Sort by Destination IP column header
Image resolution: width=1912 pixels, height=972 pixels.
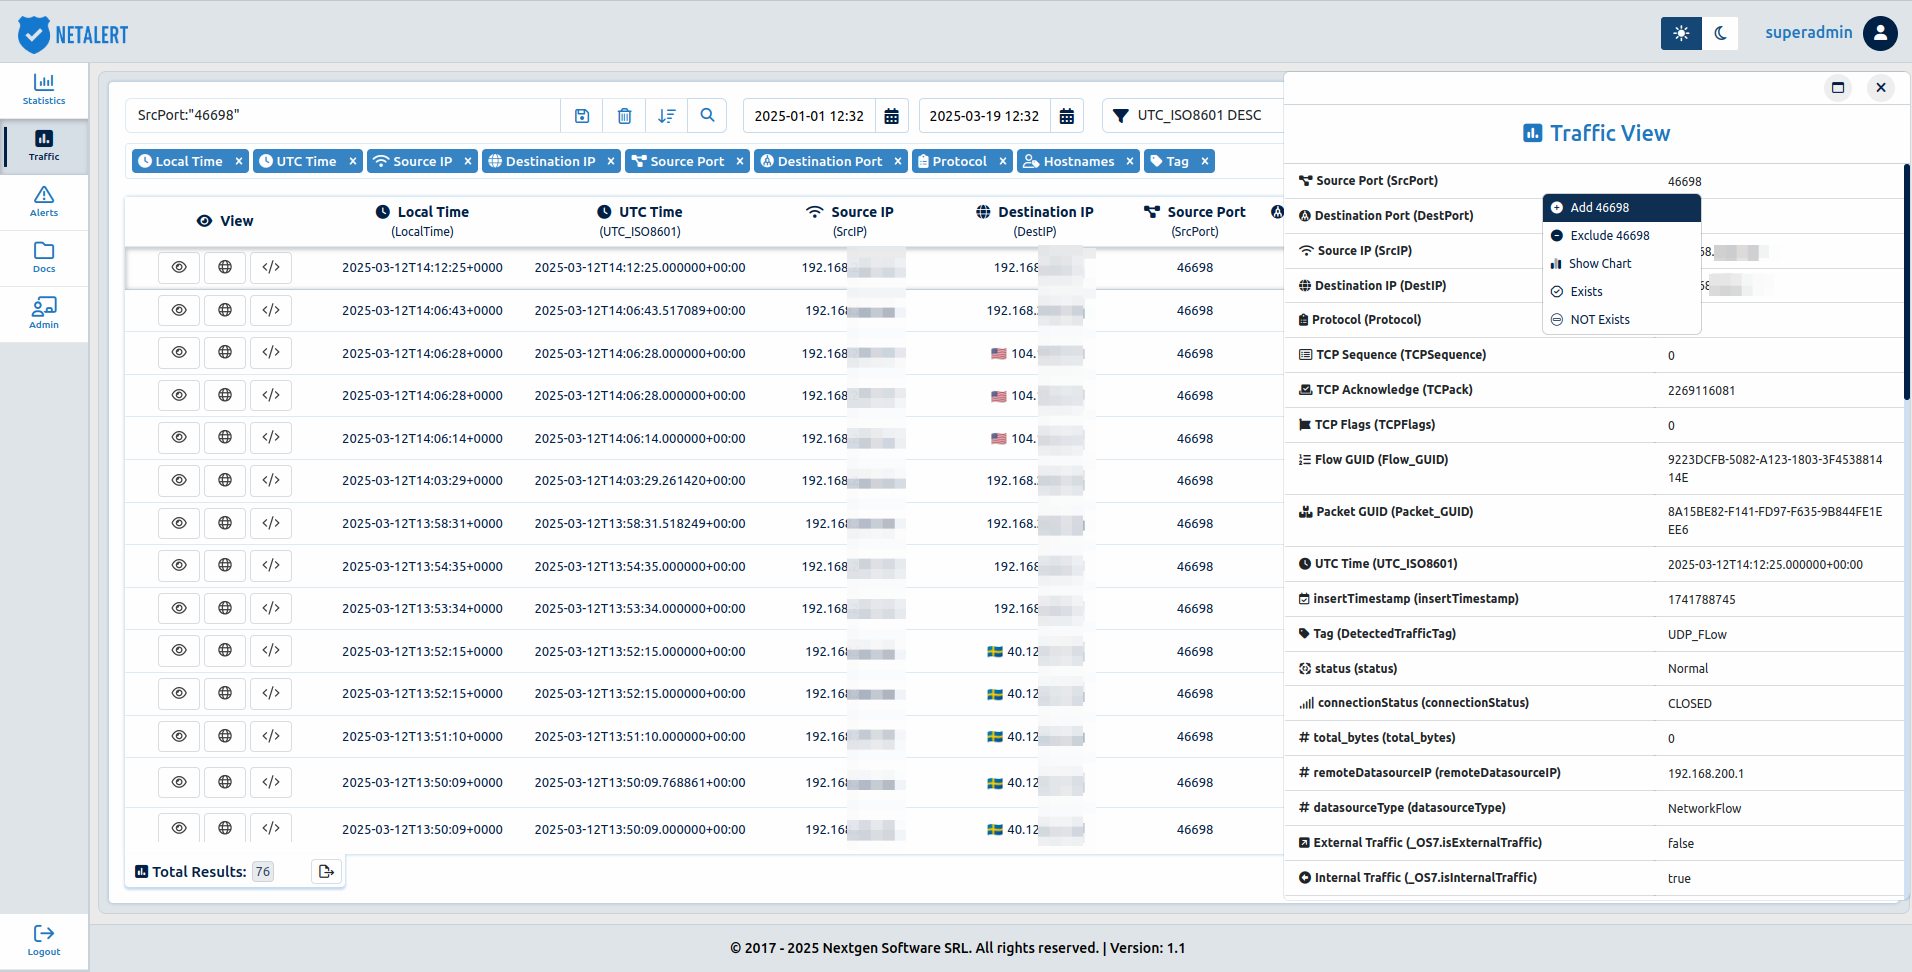tap(1035, 221)
